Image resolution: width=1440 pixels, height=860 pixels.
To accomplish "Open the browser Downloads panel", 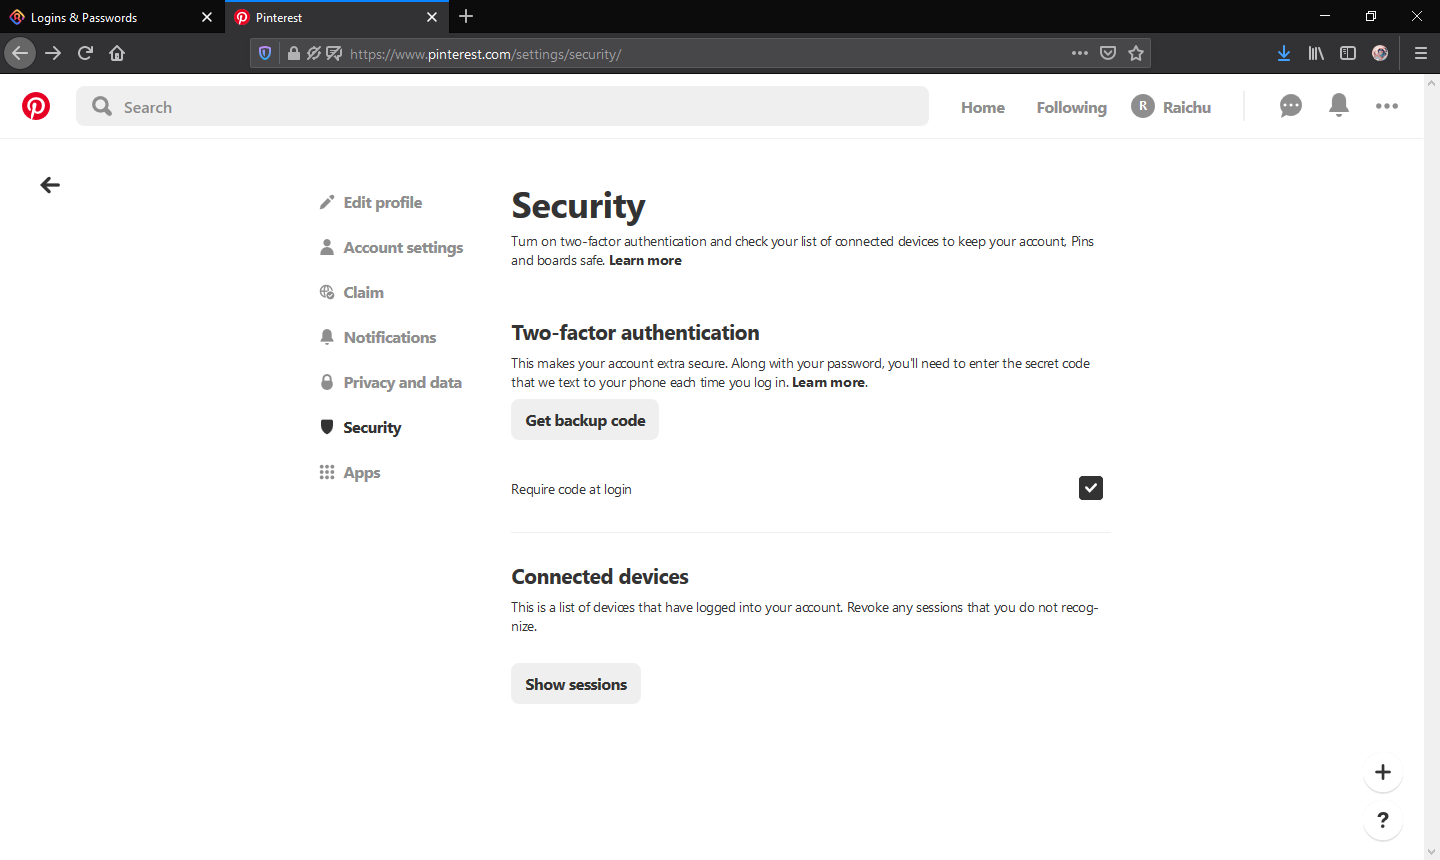I will tap(1284, 53).
